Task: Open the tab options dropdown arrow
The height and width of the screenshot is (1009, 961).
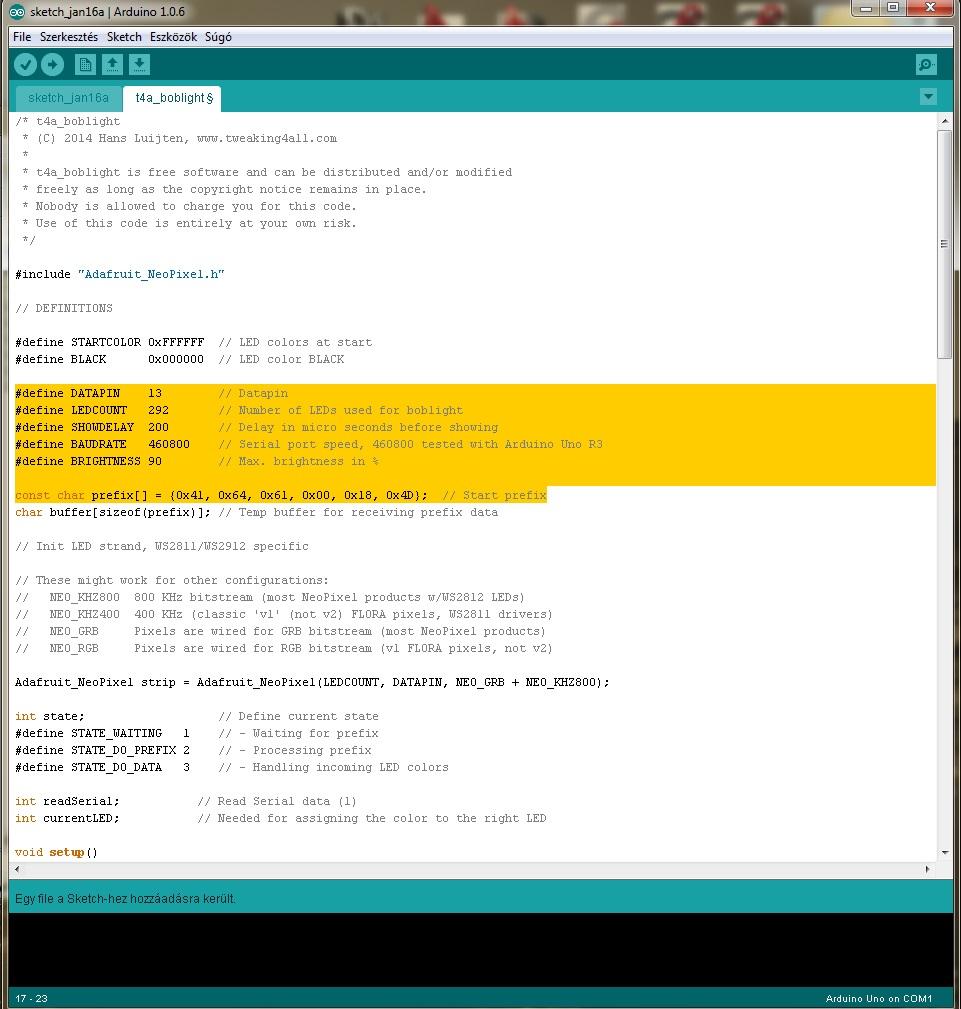Action: tap(928, 97)
